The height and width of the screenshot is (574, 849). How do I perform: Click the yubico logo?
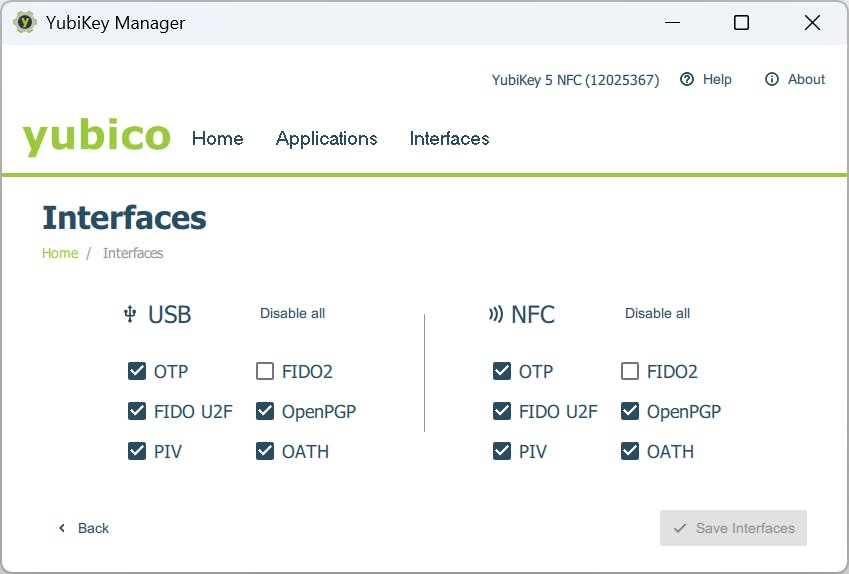coord(96,137)
